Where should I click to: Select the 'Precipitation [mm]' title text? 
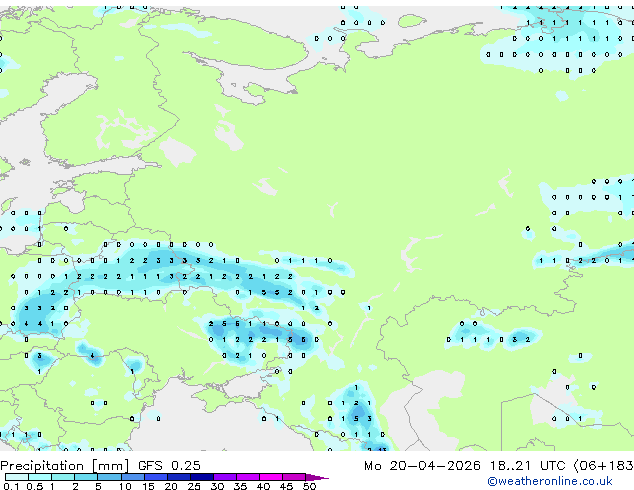[x=65, y=466]
